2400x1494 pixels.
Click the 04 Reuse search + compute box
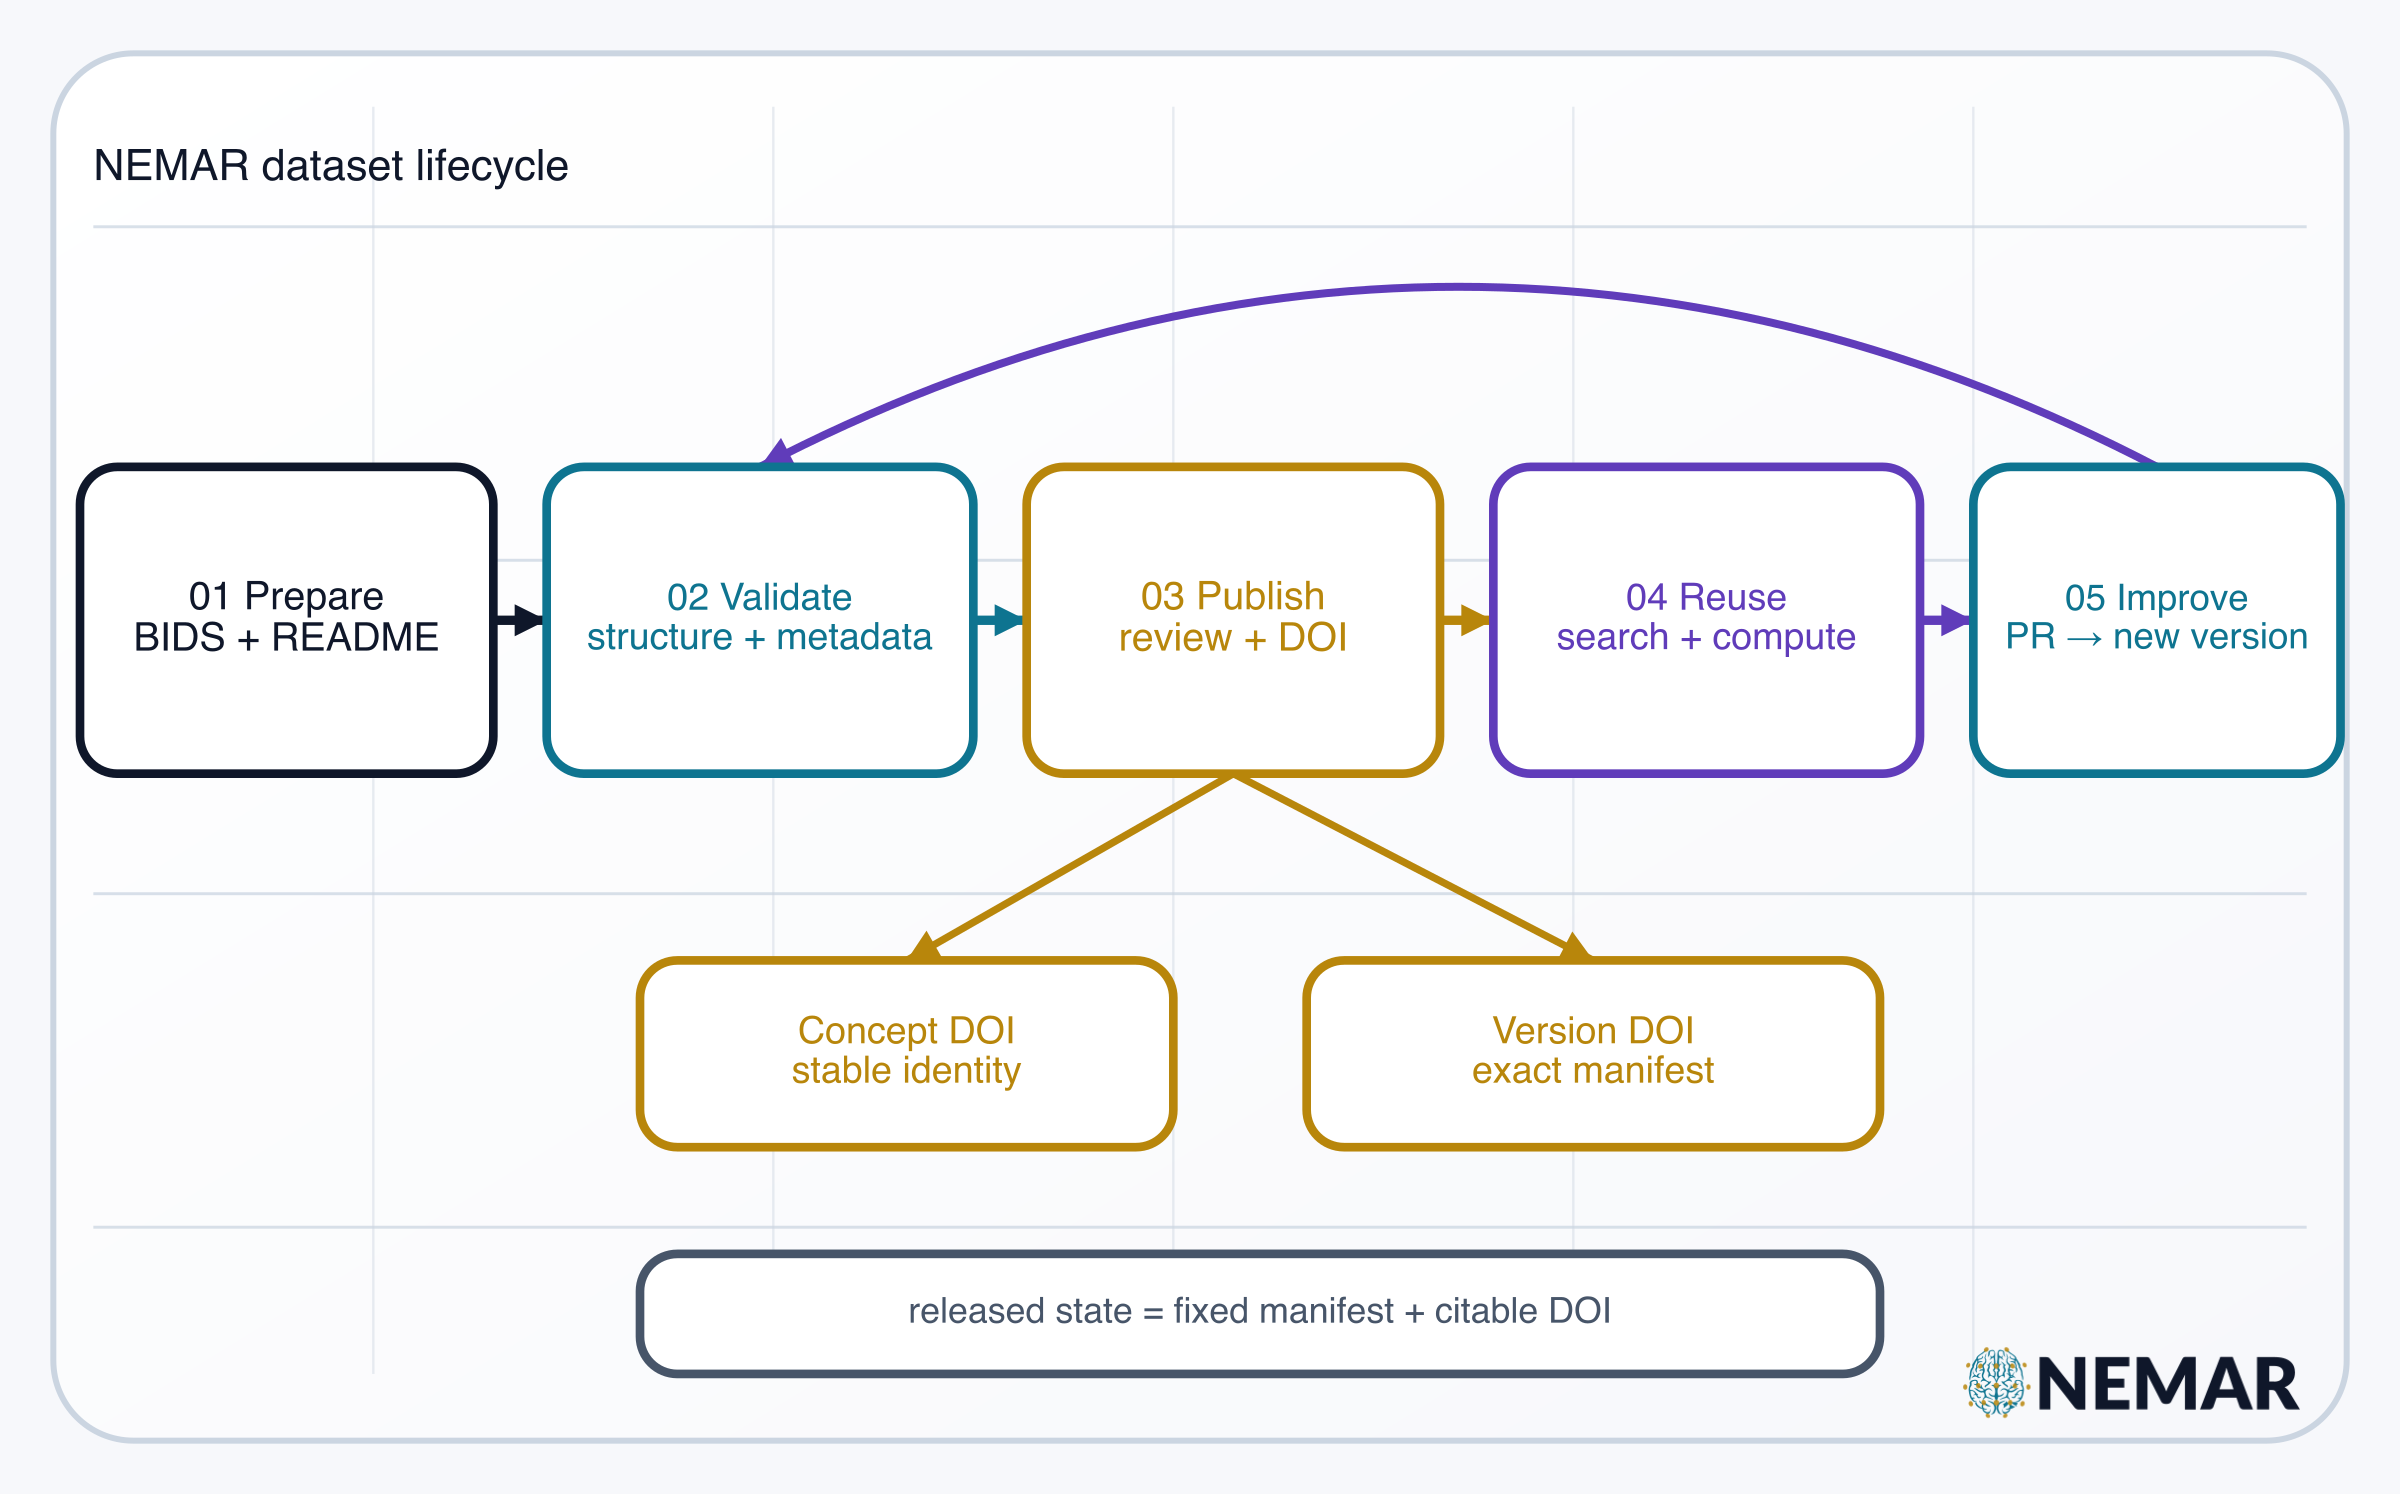(1706, 620)
